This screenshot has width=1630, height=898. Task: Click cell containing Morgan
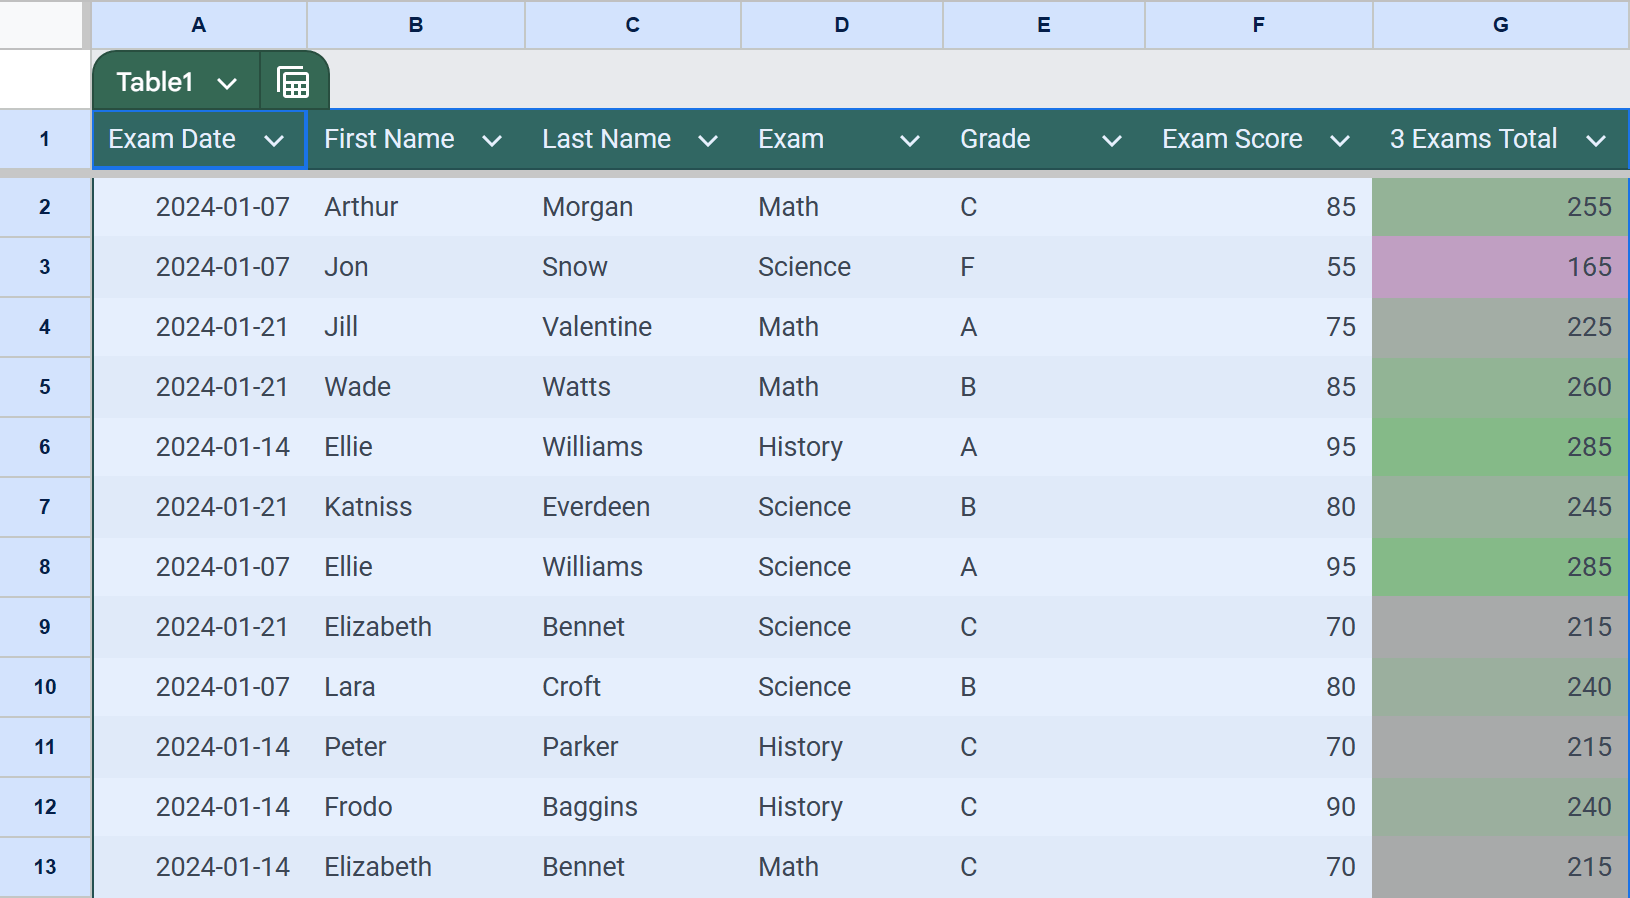(633, 207)
